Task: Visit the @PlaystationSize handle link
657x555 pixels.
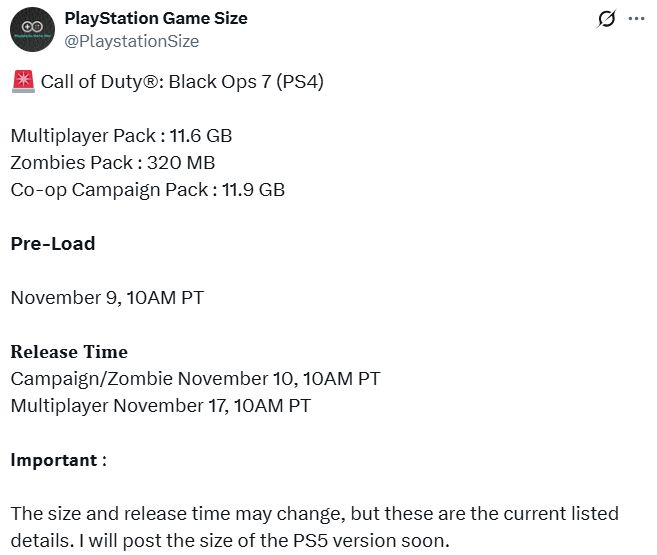Action: click(x=131, y=41)
